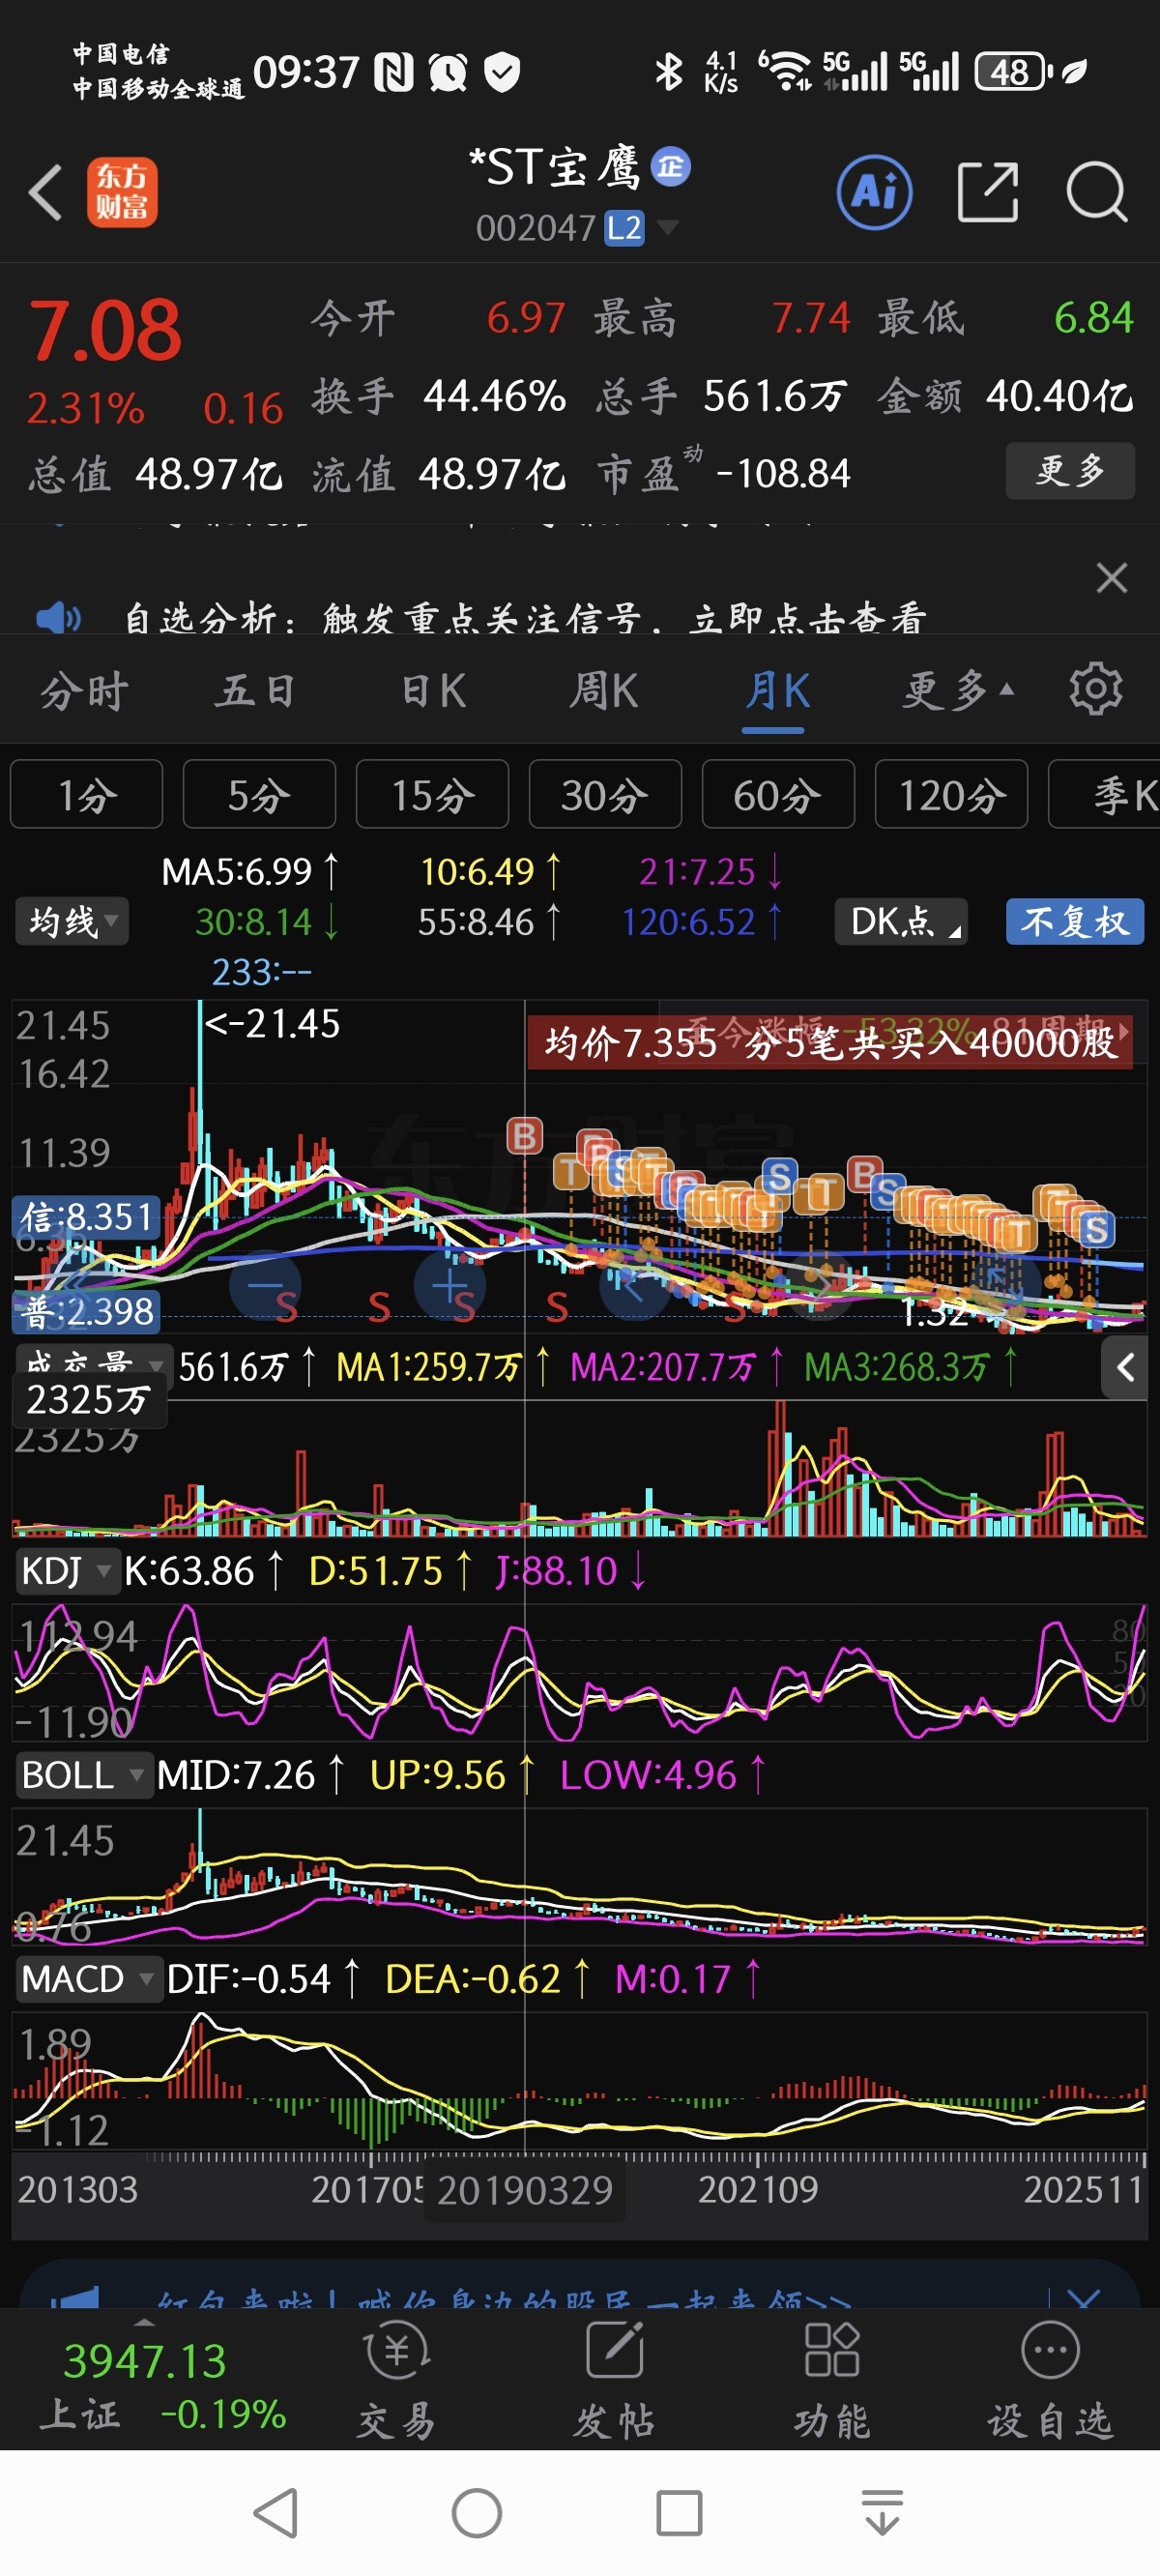The height and width of the screenshot is (2576, 1160).
Task: Choose the 季K period button
Action: tap(1104, 795)
